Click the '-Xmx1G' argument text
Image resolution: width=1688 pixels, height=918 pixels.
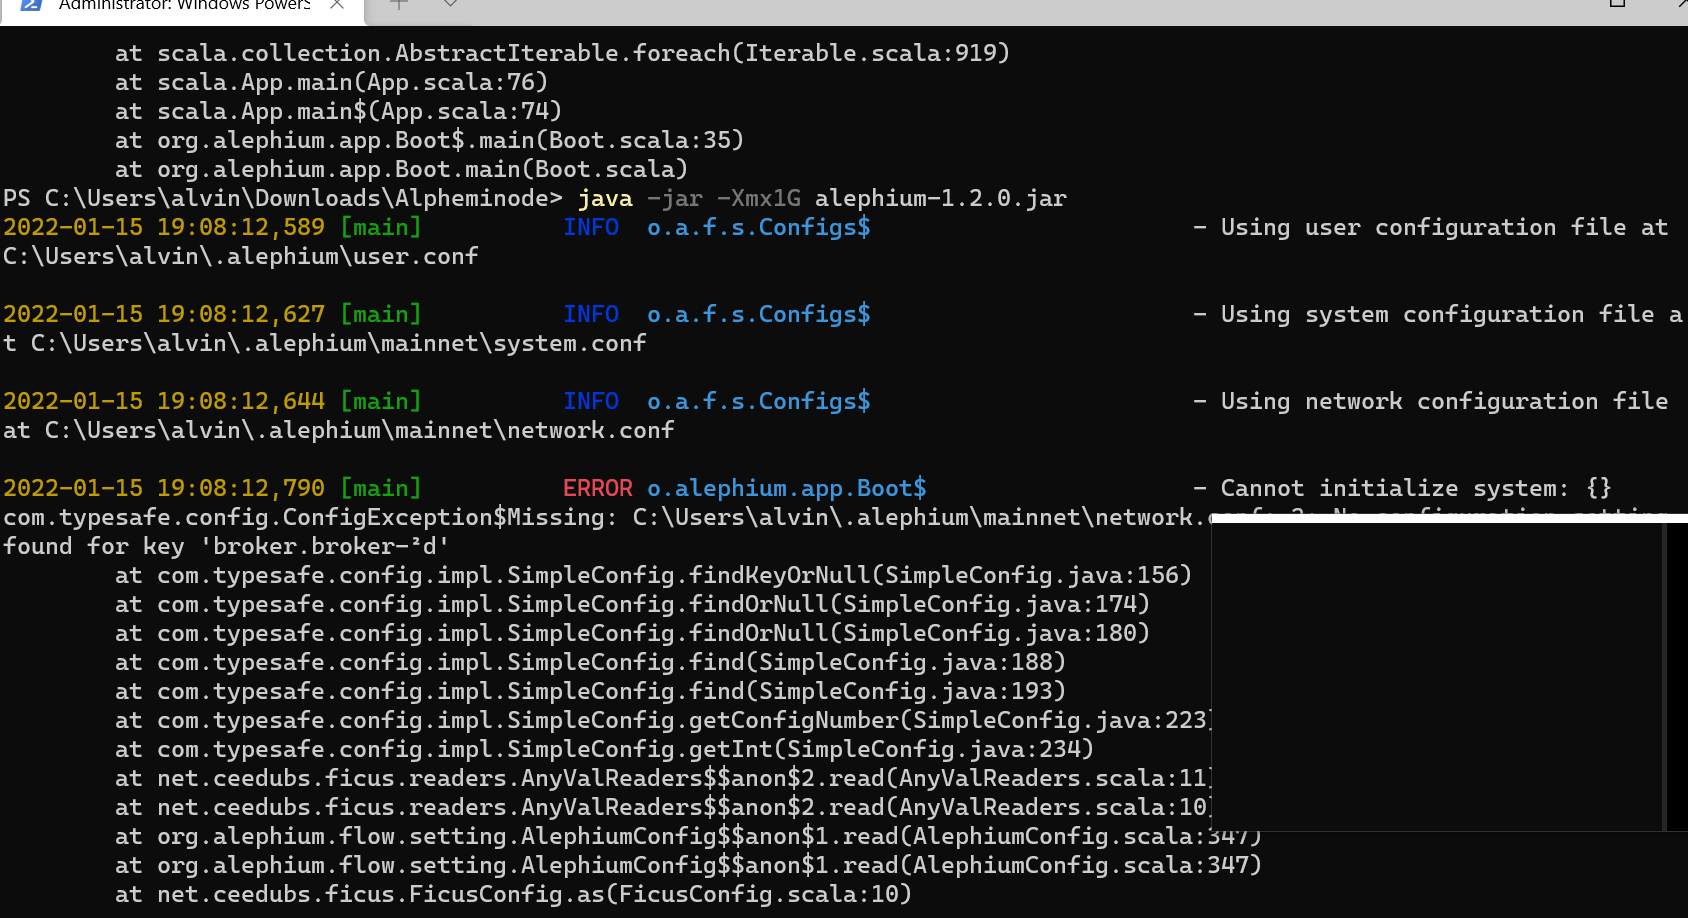pos(759,198)
